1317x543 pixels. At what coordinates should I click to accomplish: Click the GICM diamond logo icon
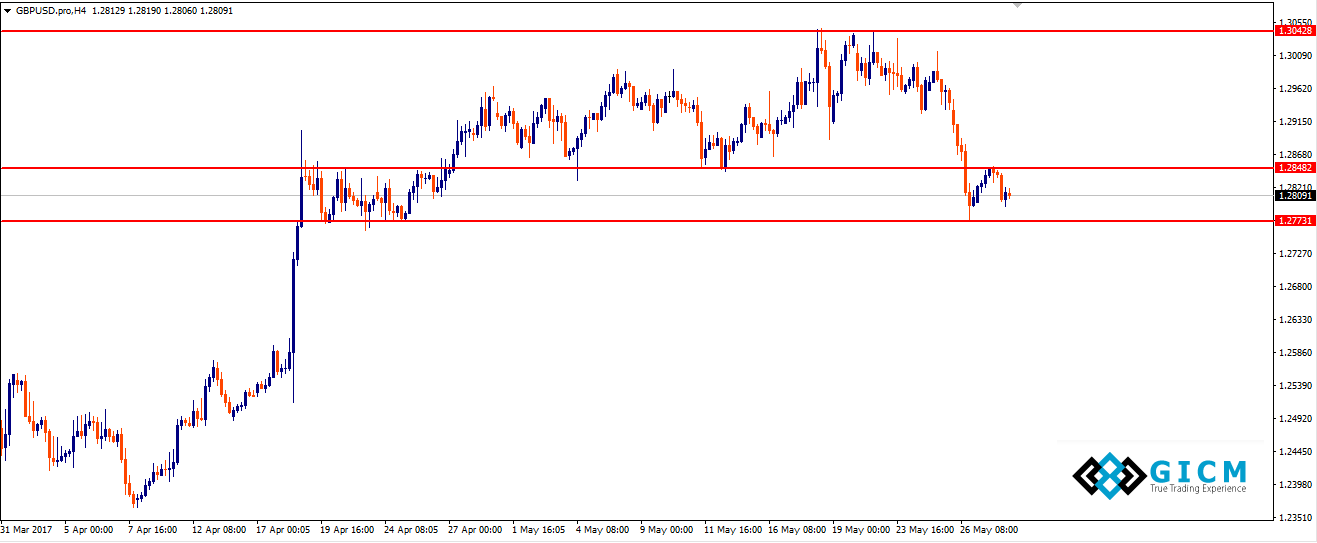(1108, 475)
